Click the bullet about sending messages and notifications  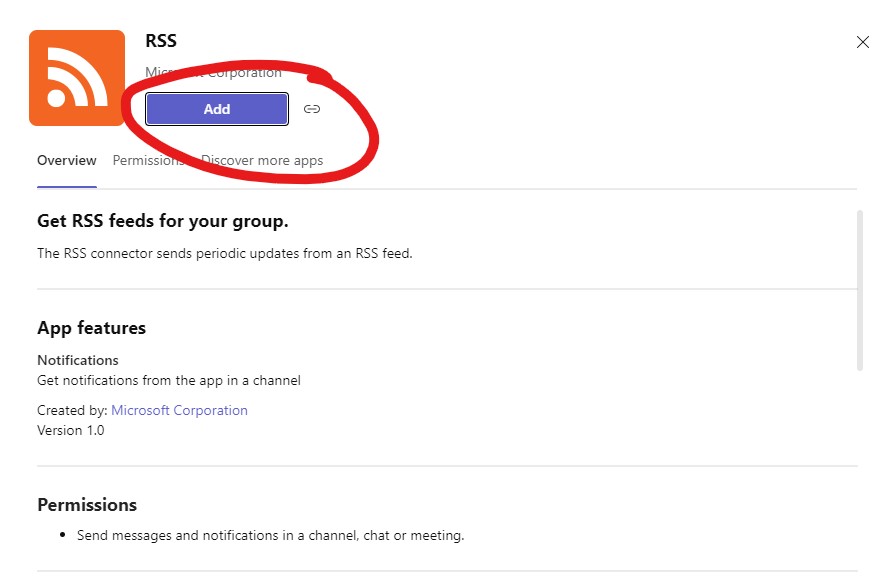pyautogui.click(x=270, y=535)
